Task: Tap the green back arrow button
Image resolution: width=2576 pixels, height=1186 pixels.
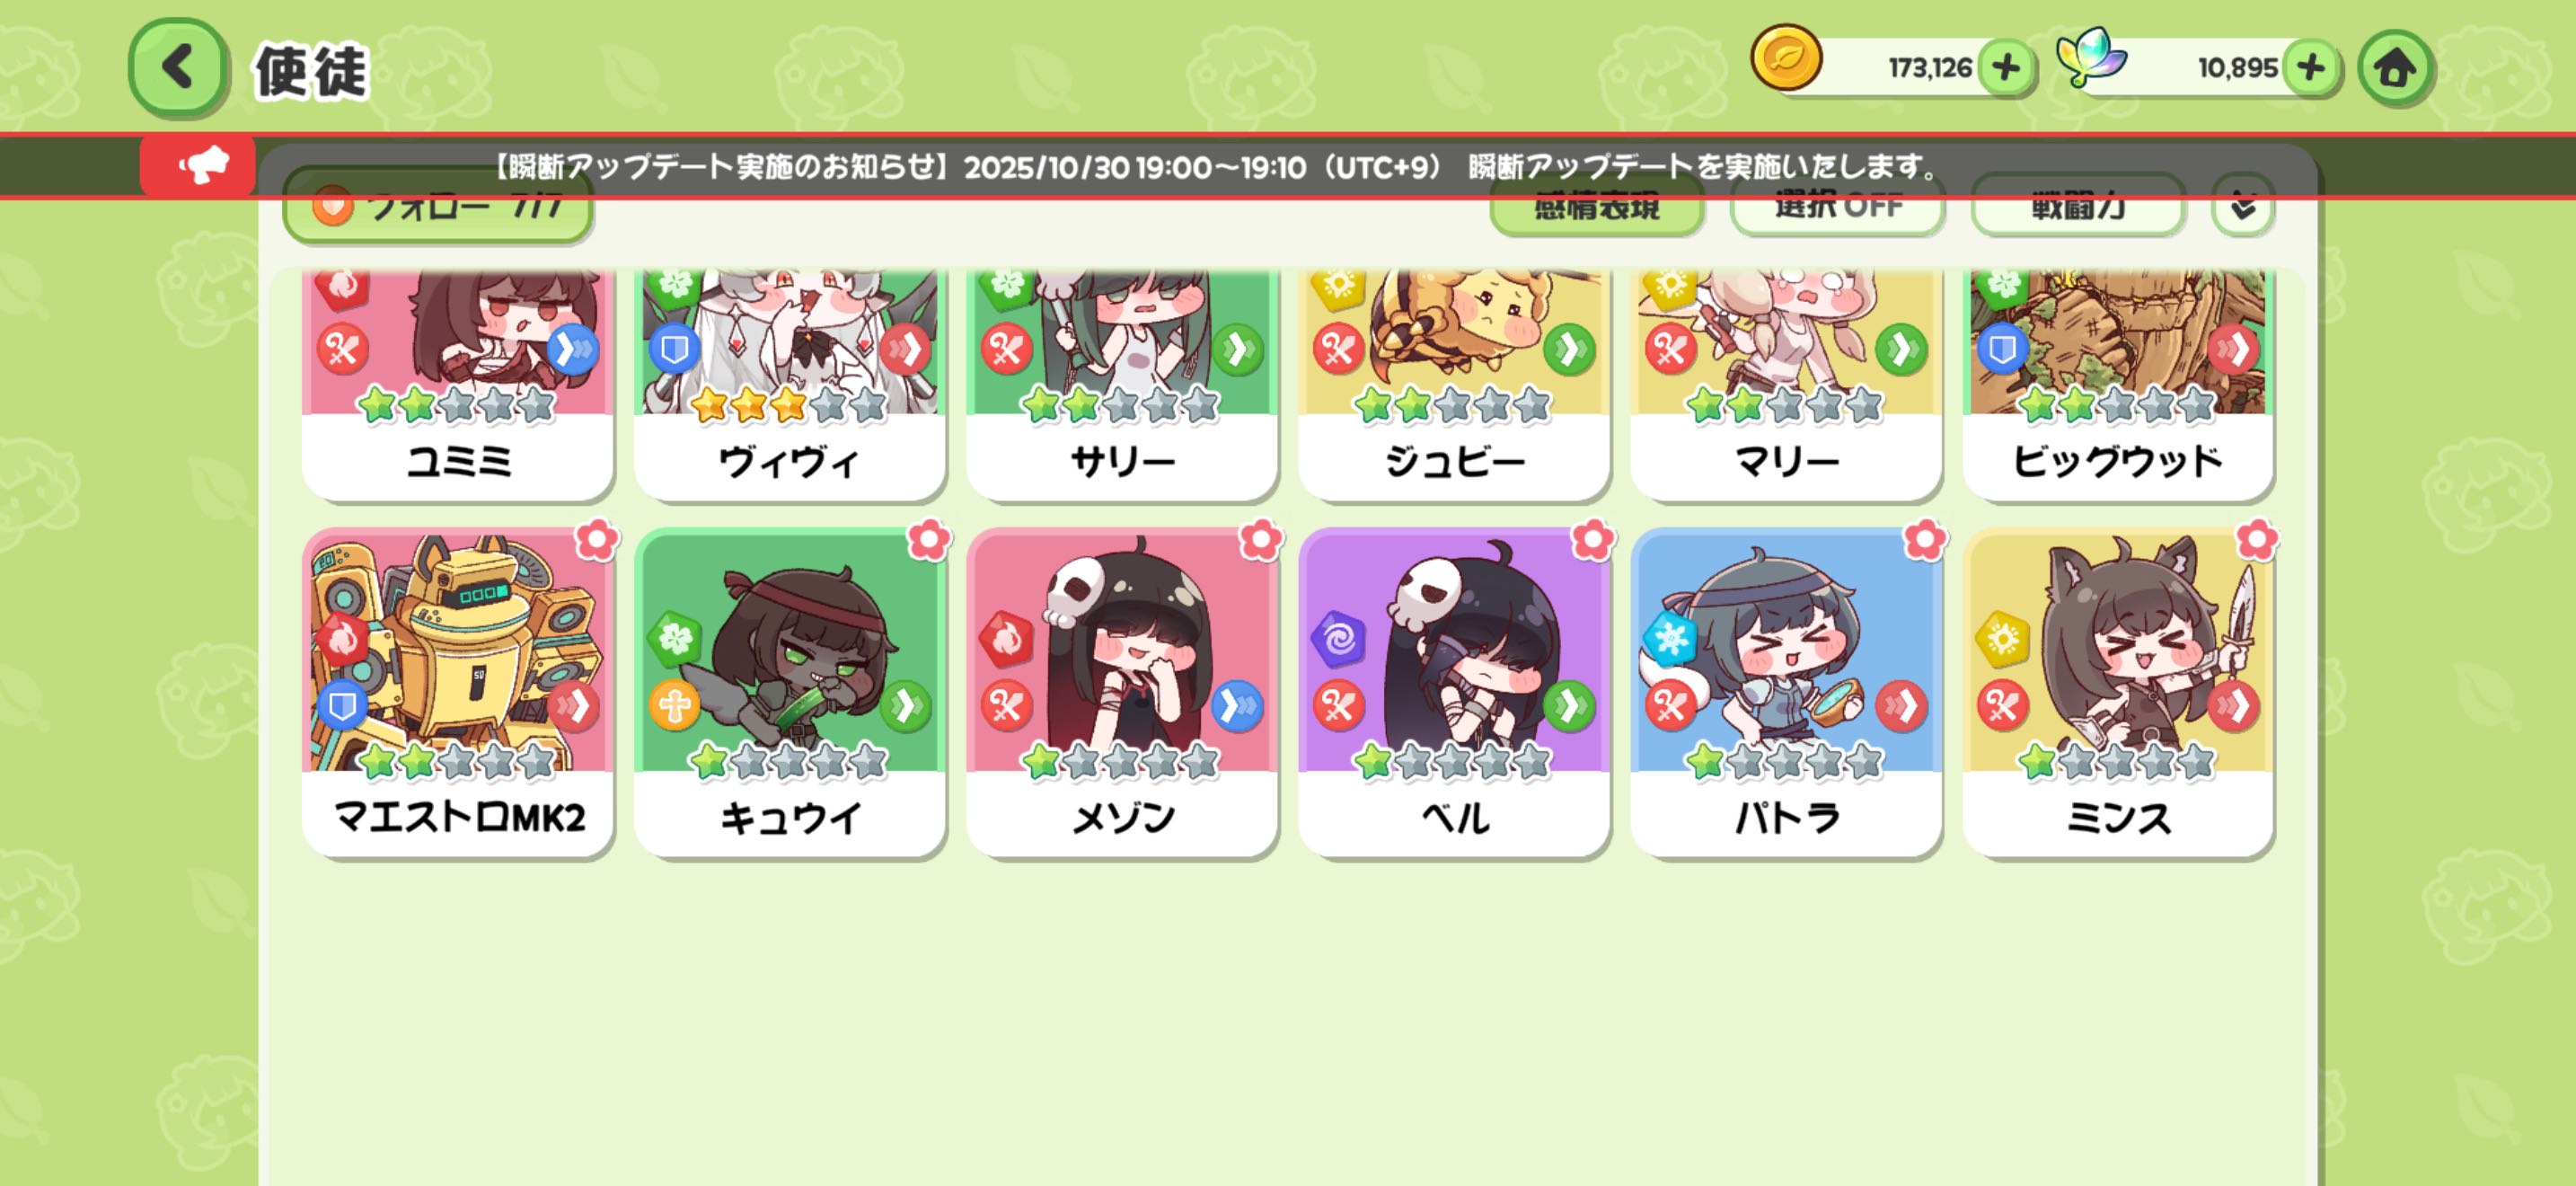Action: tap(178, 68)
